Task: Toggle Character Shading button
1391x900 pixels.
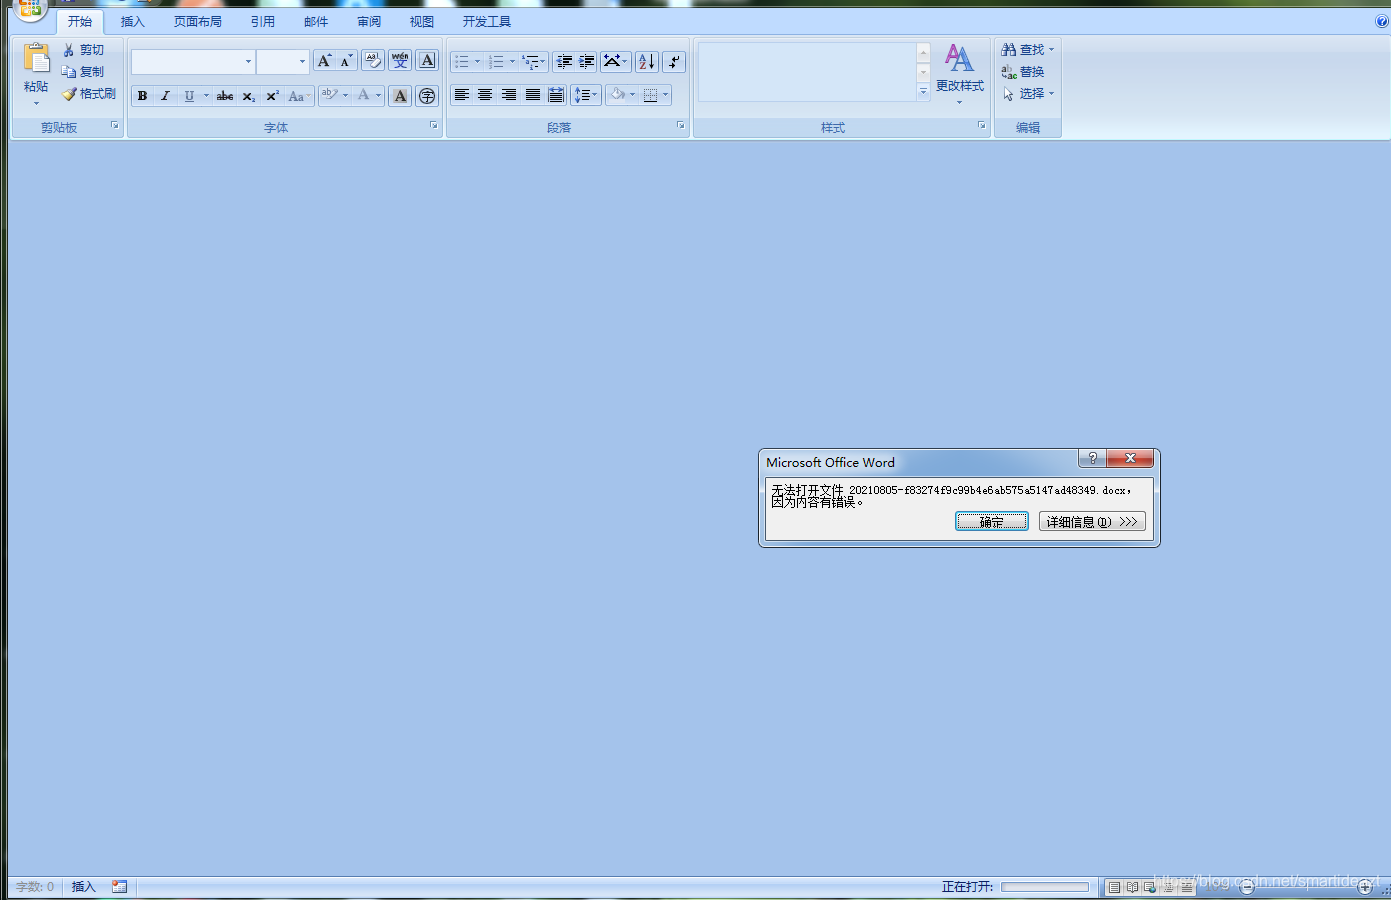Action: pos(400,96)
